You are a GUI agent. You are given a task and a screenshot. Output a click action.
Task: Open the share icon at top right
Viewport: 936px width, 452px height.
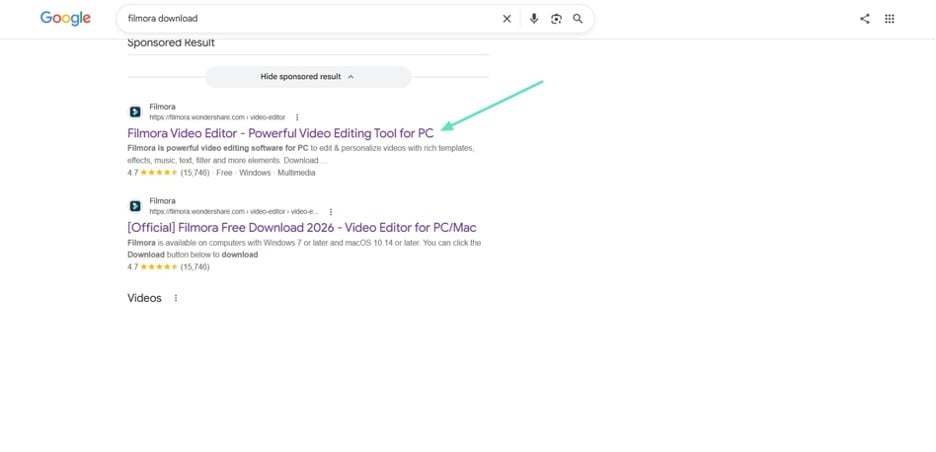click(x=864, y=19)
